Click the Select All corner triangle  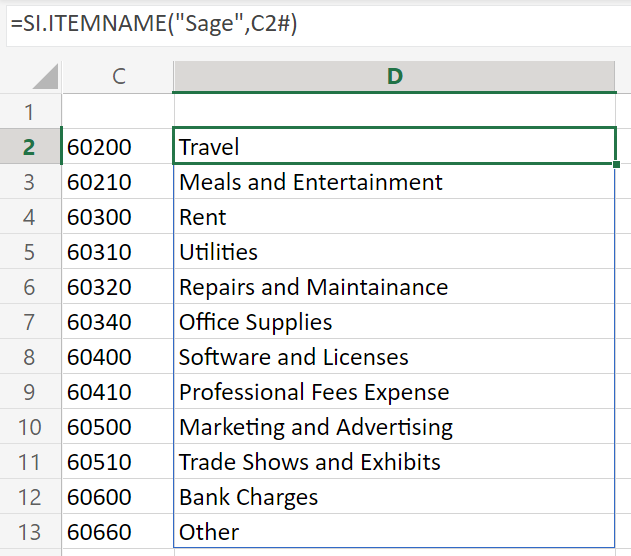pyautogui.click(x=45, y=76)
